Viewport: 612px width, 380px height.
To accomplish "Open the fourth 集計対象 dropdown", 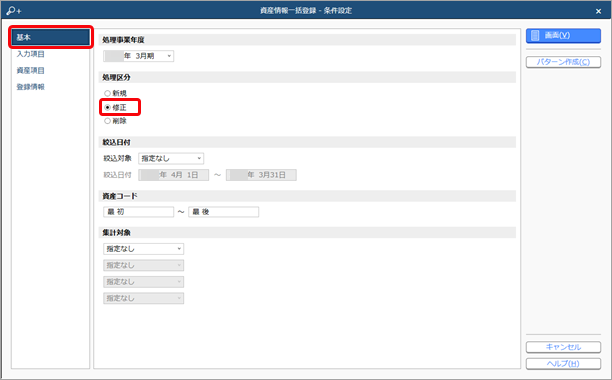I will point(144,298).
